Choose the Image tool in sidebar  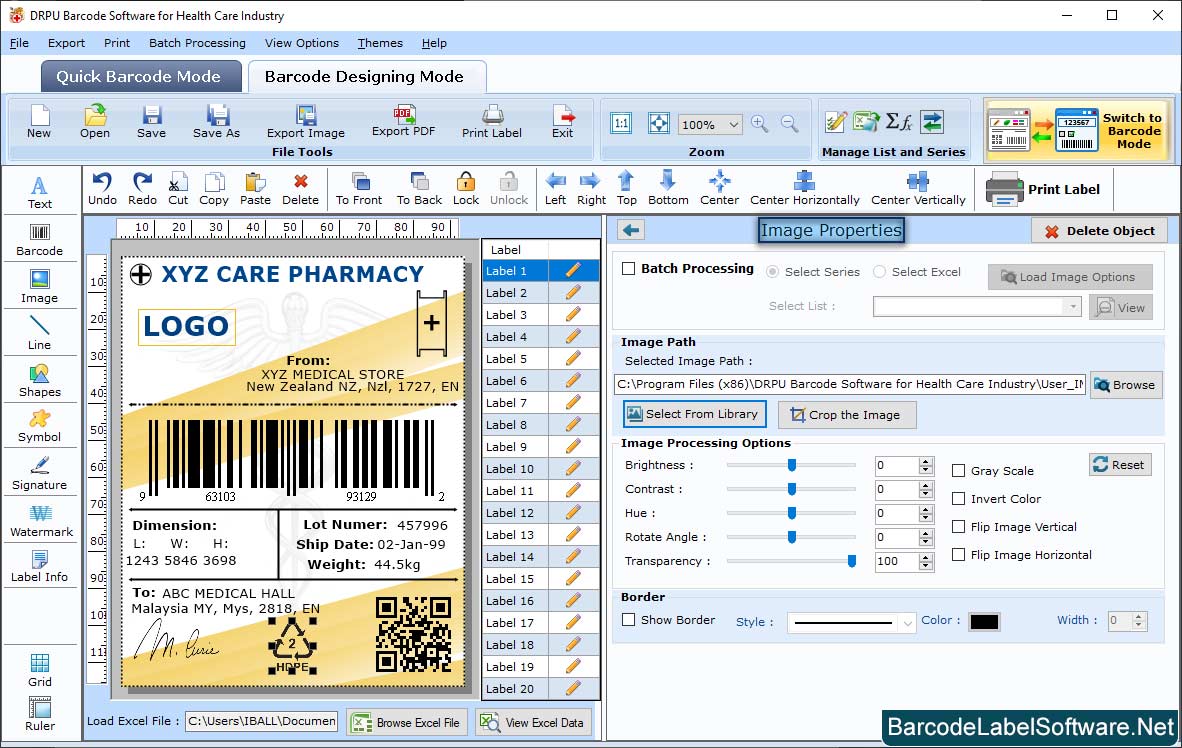click(x=39, y=287)
